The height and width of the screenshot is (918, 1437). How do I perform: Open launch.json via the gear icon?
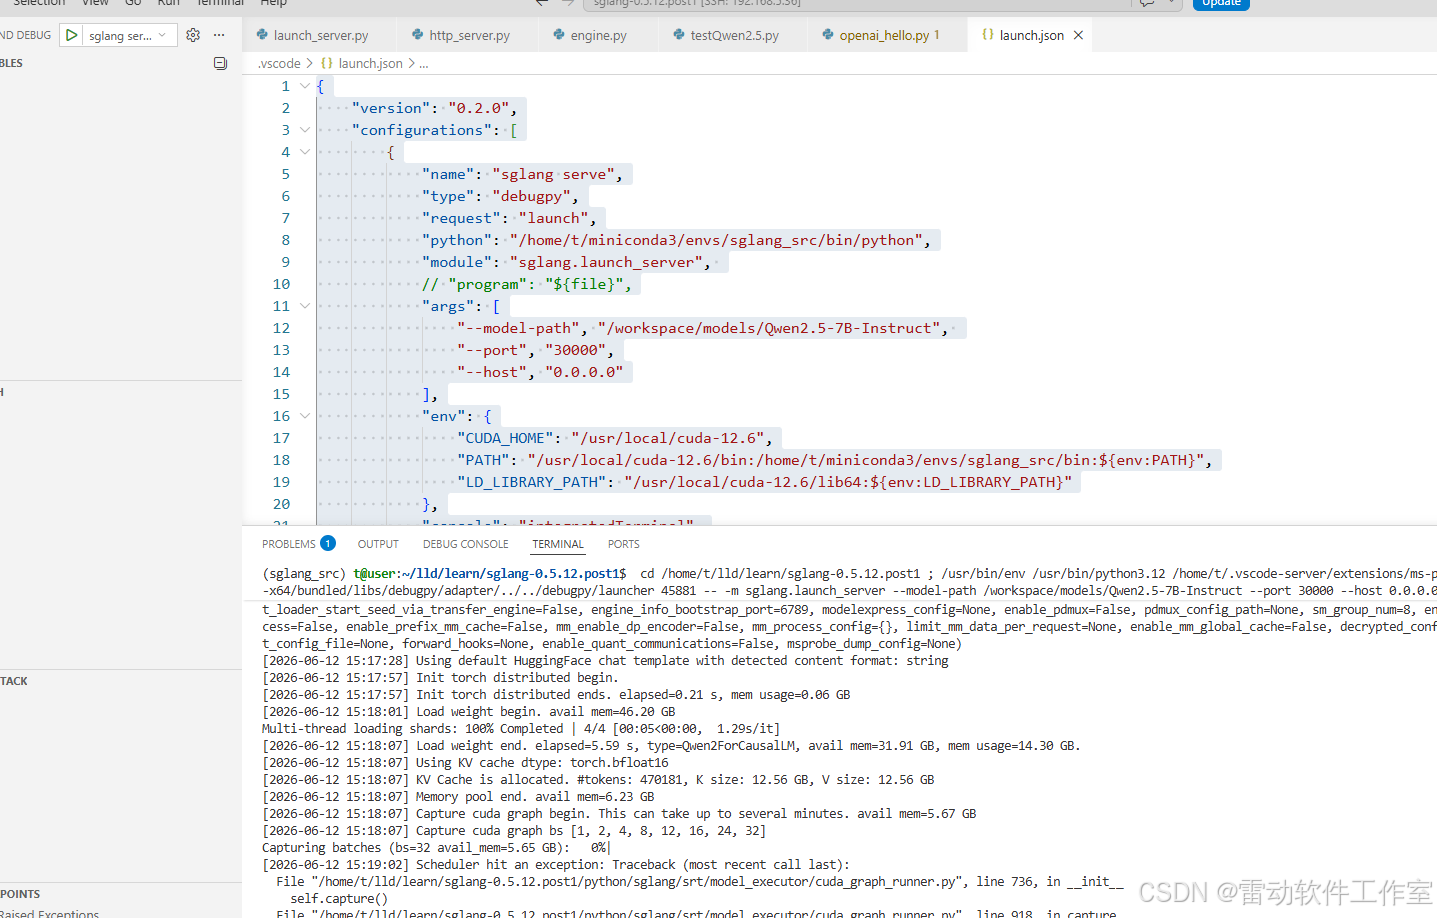coord(193,35)
